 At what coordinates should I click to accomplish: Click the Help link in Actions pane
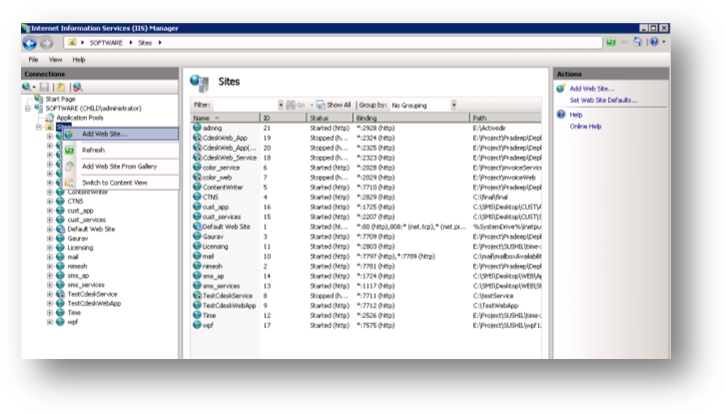(x=576, y=114)
